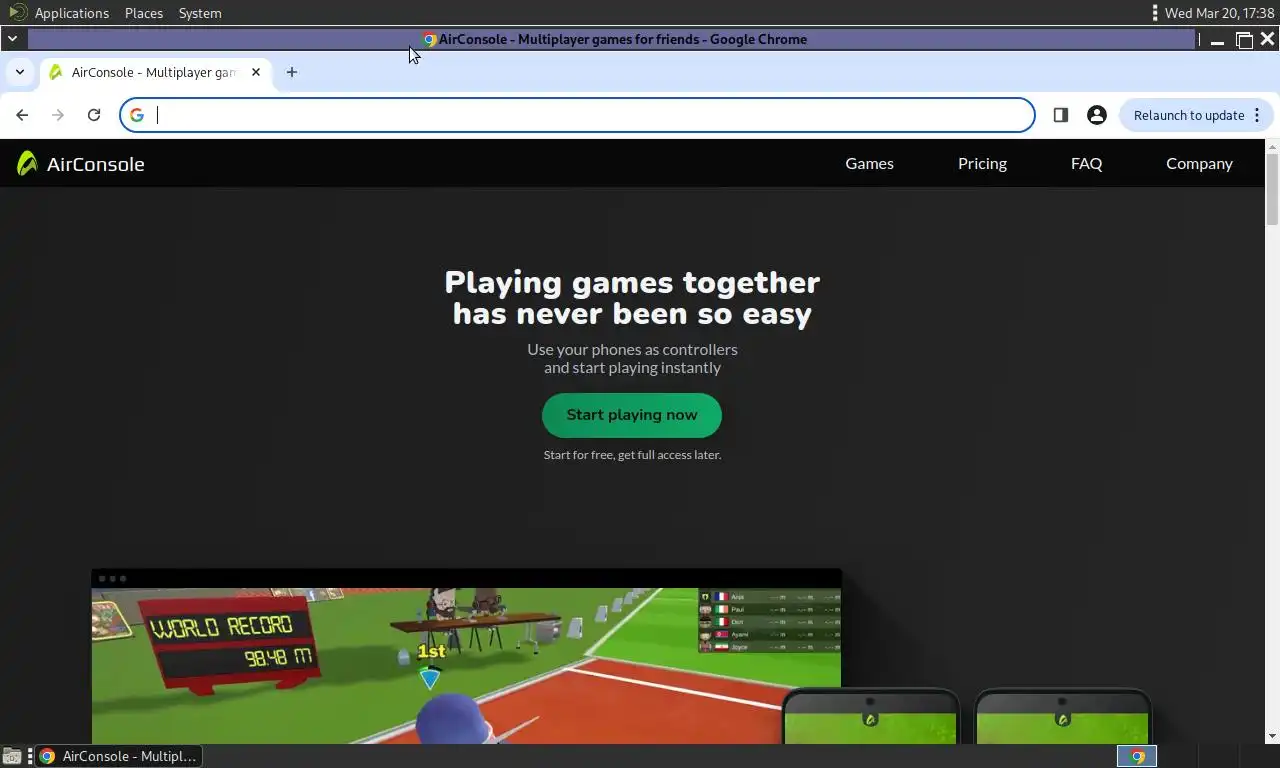Click show desktop icon in bottom panel

(x=12, y=756)
